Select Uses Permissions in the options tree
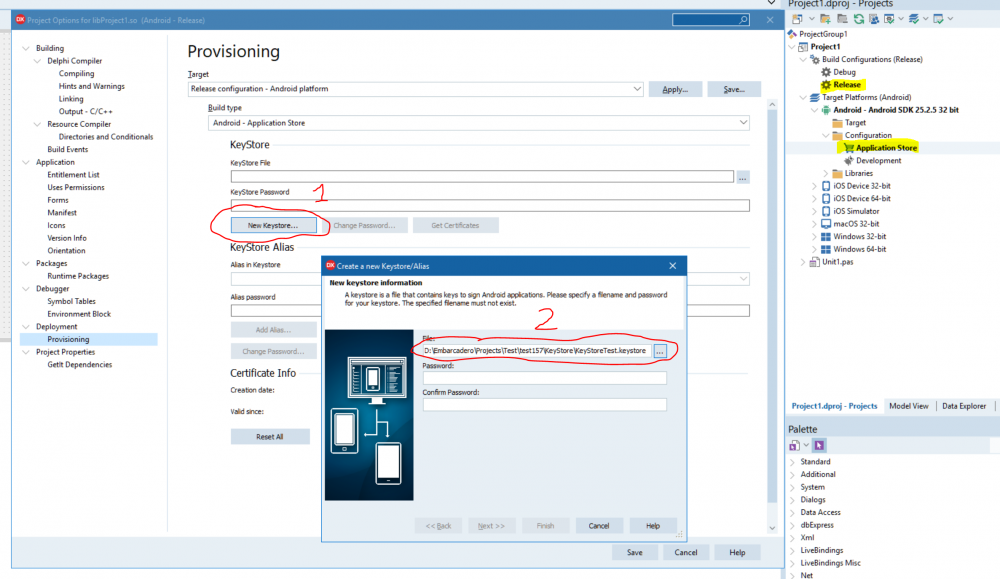This screenshot has height=579, width=1000. click(x=76, y=187)
